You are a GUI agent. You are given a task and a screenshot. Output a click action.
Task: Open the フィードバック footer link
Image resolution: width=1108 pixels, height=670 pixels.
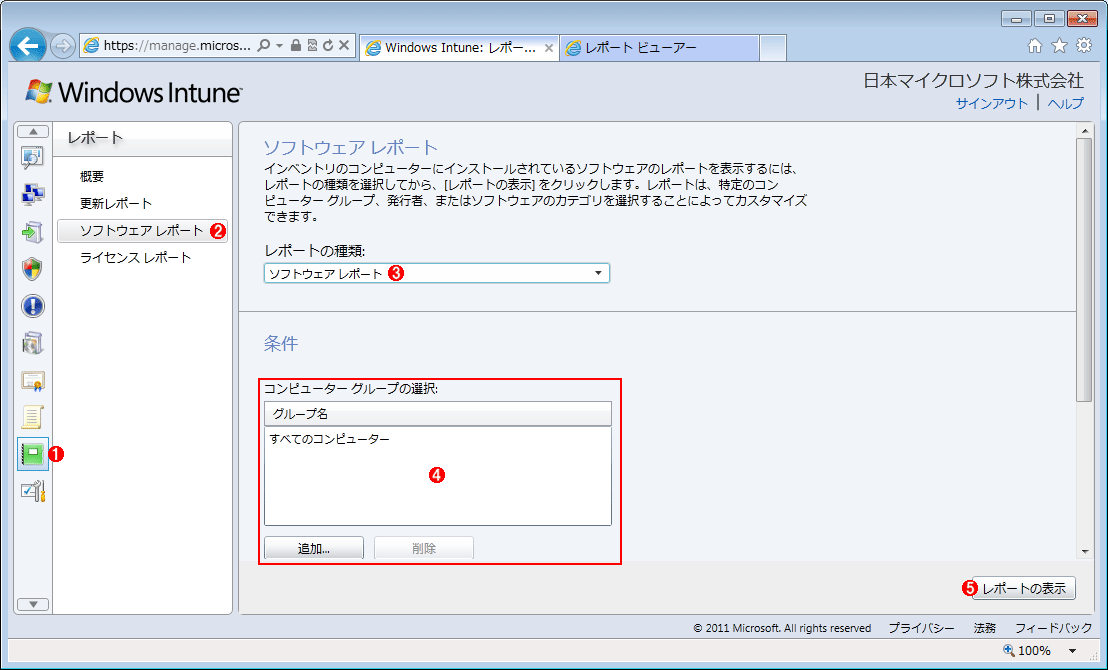tap(1053, 628)
